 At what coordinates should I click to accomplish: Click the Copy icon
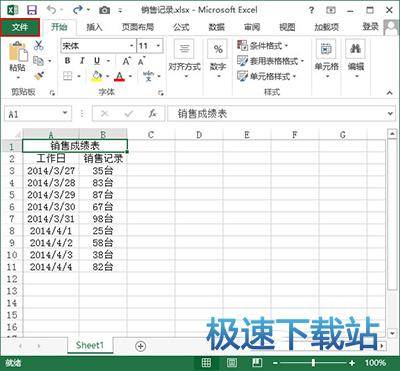(x=38, y=61)
